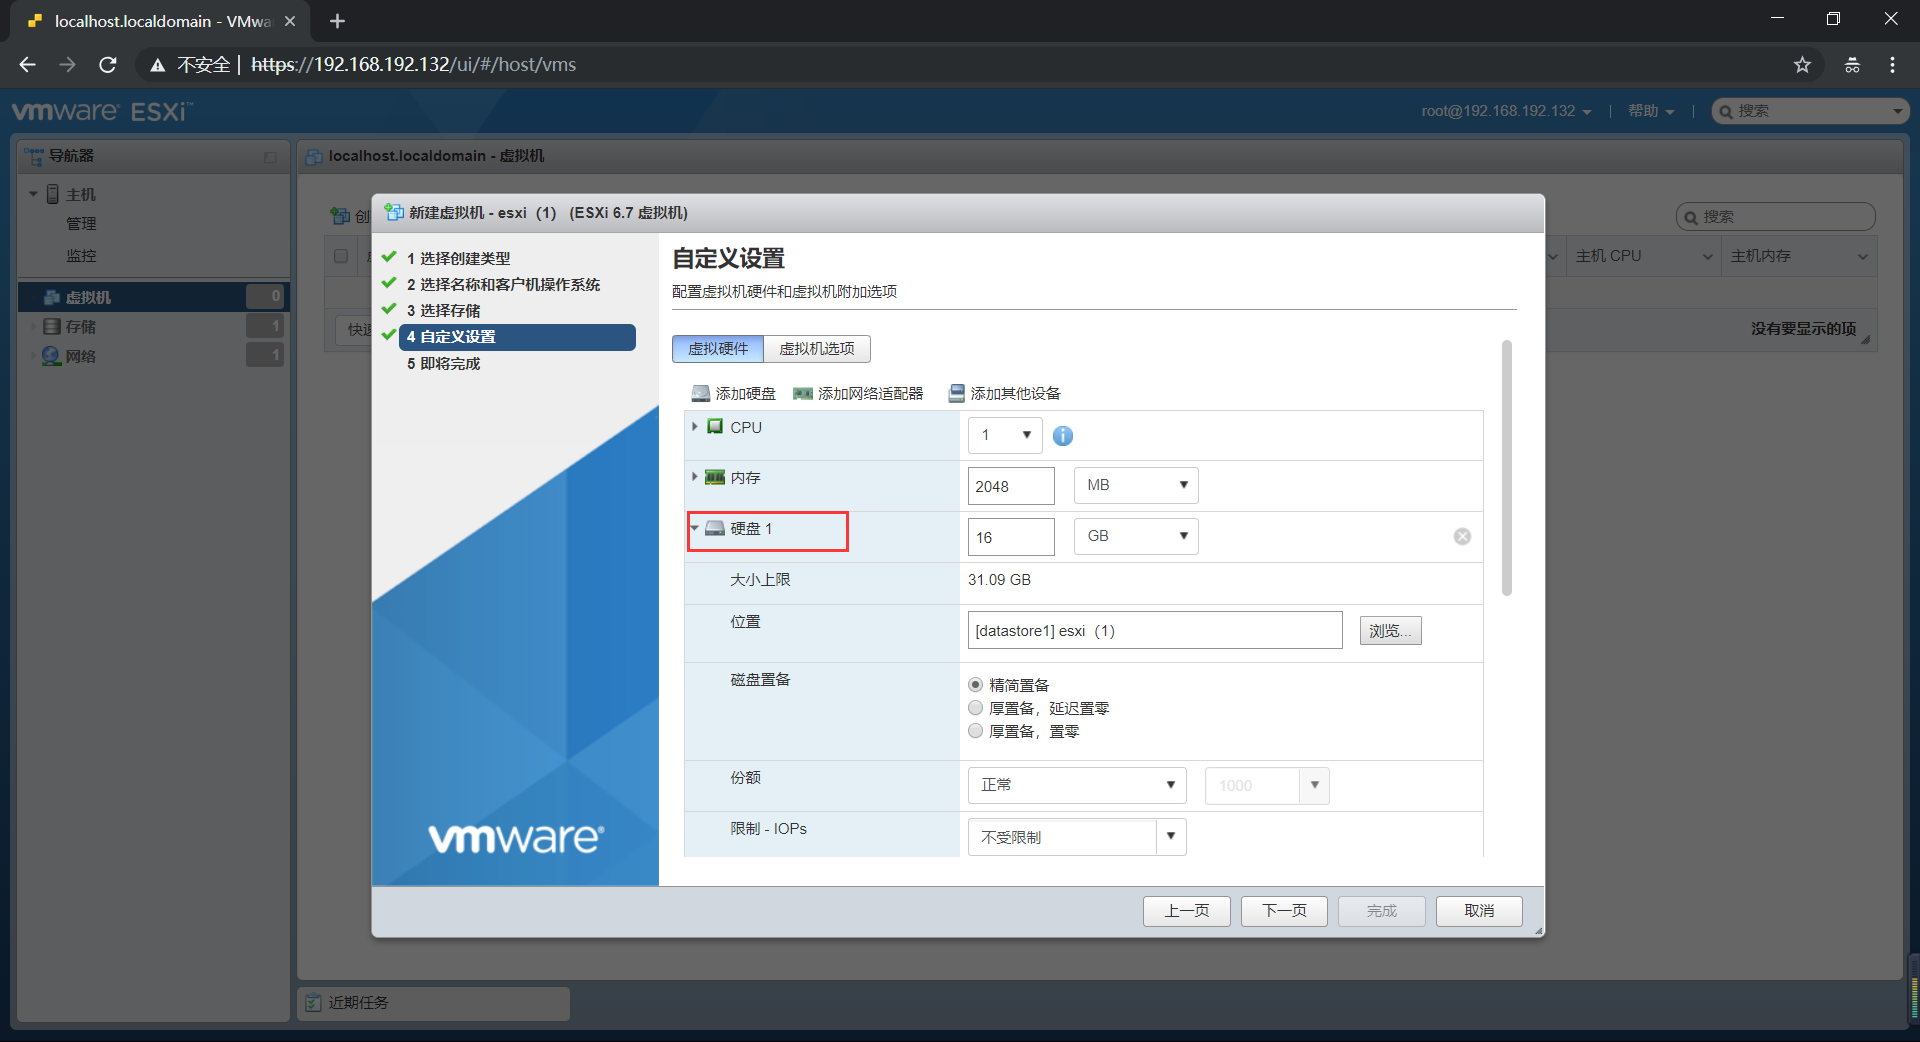Switch to Virtual Hardware (虚拟硬件) tab
The width and height of the screenshot is (1920, 1042).
click(718, 349)
